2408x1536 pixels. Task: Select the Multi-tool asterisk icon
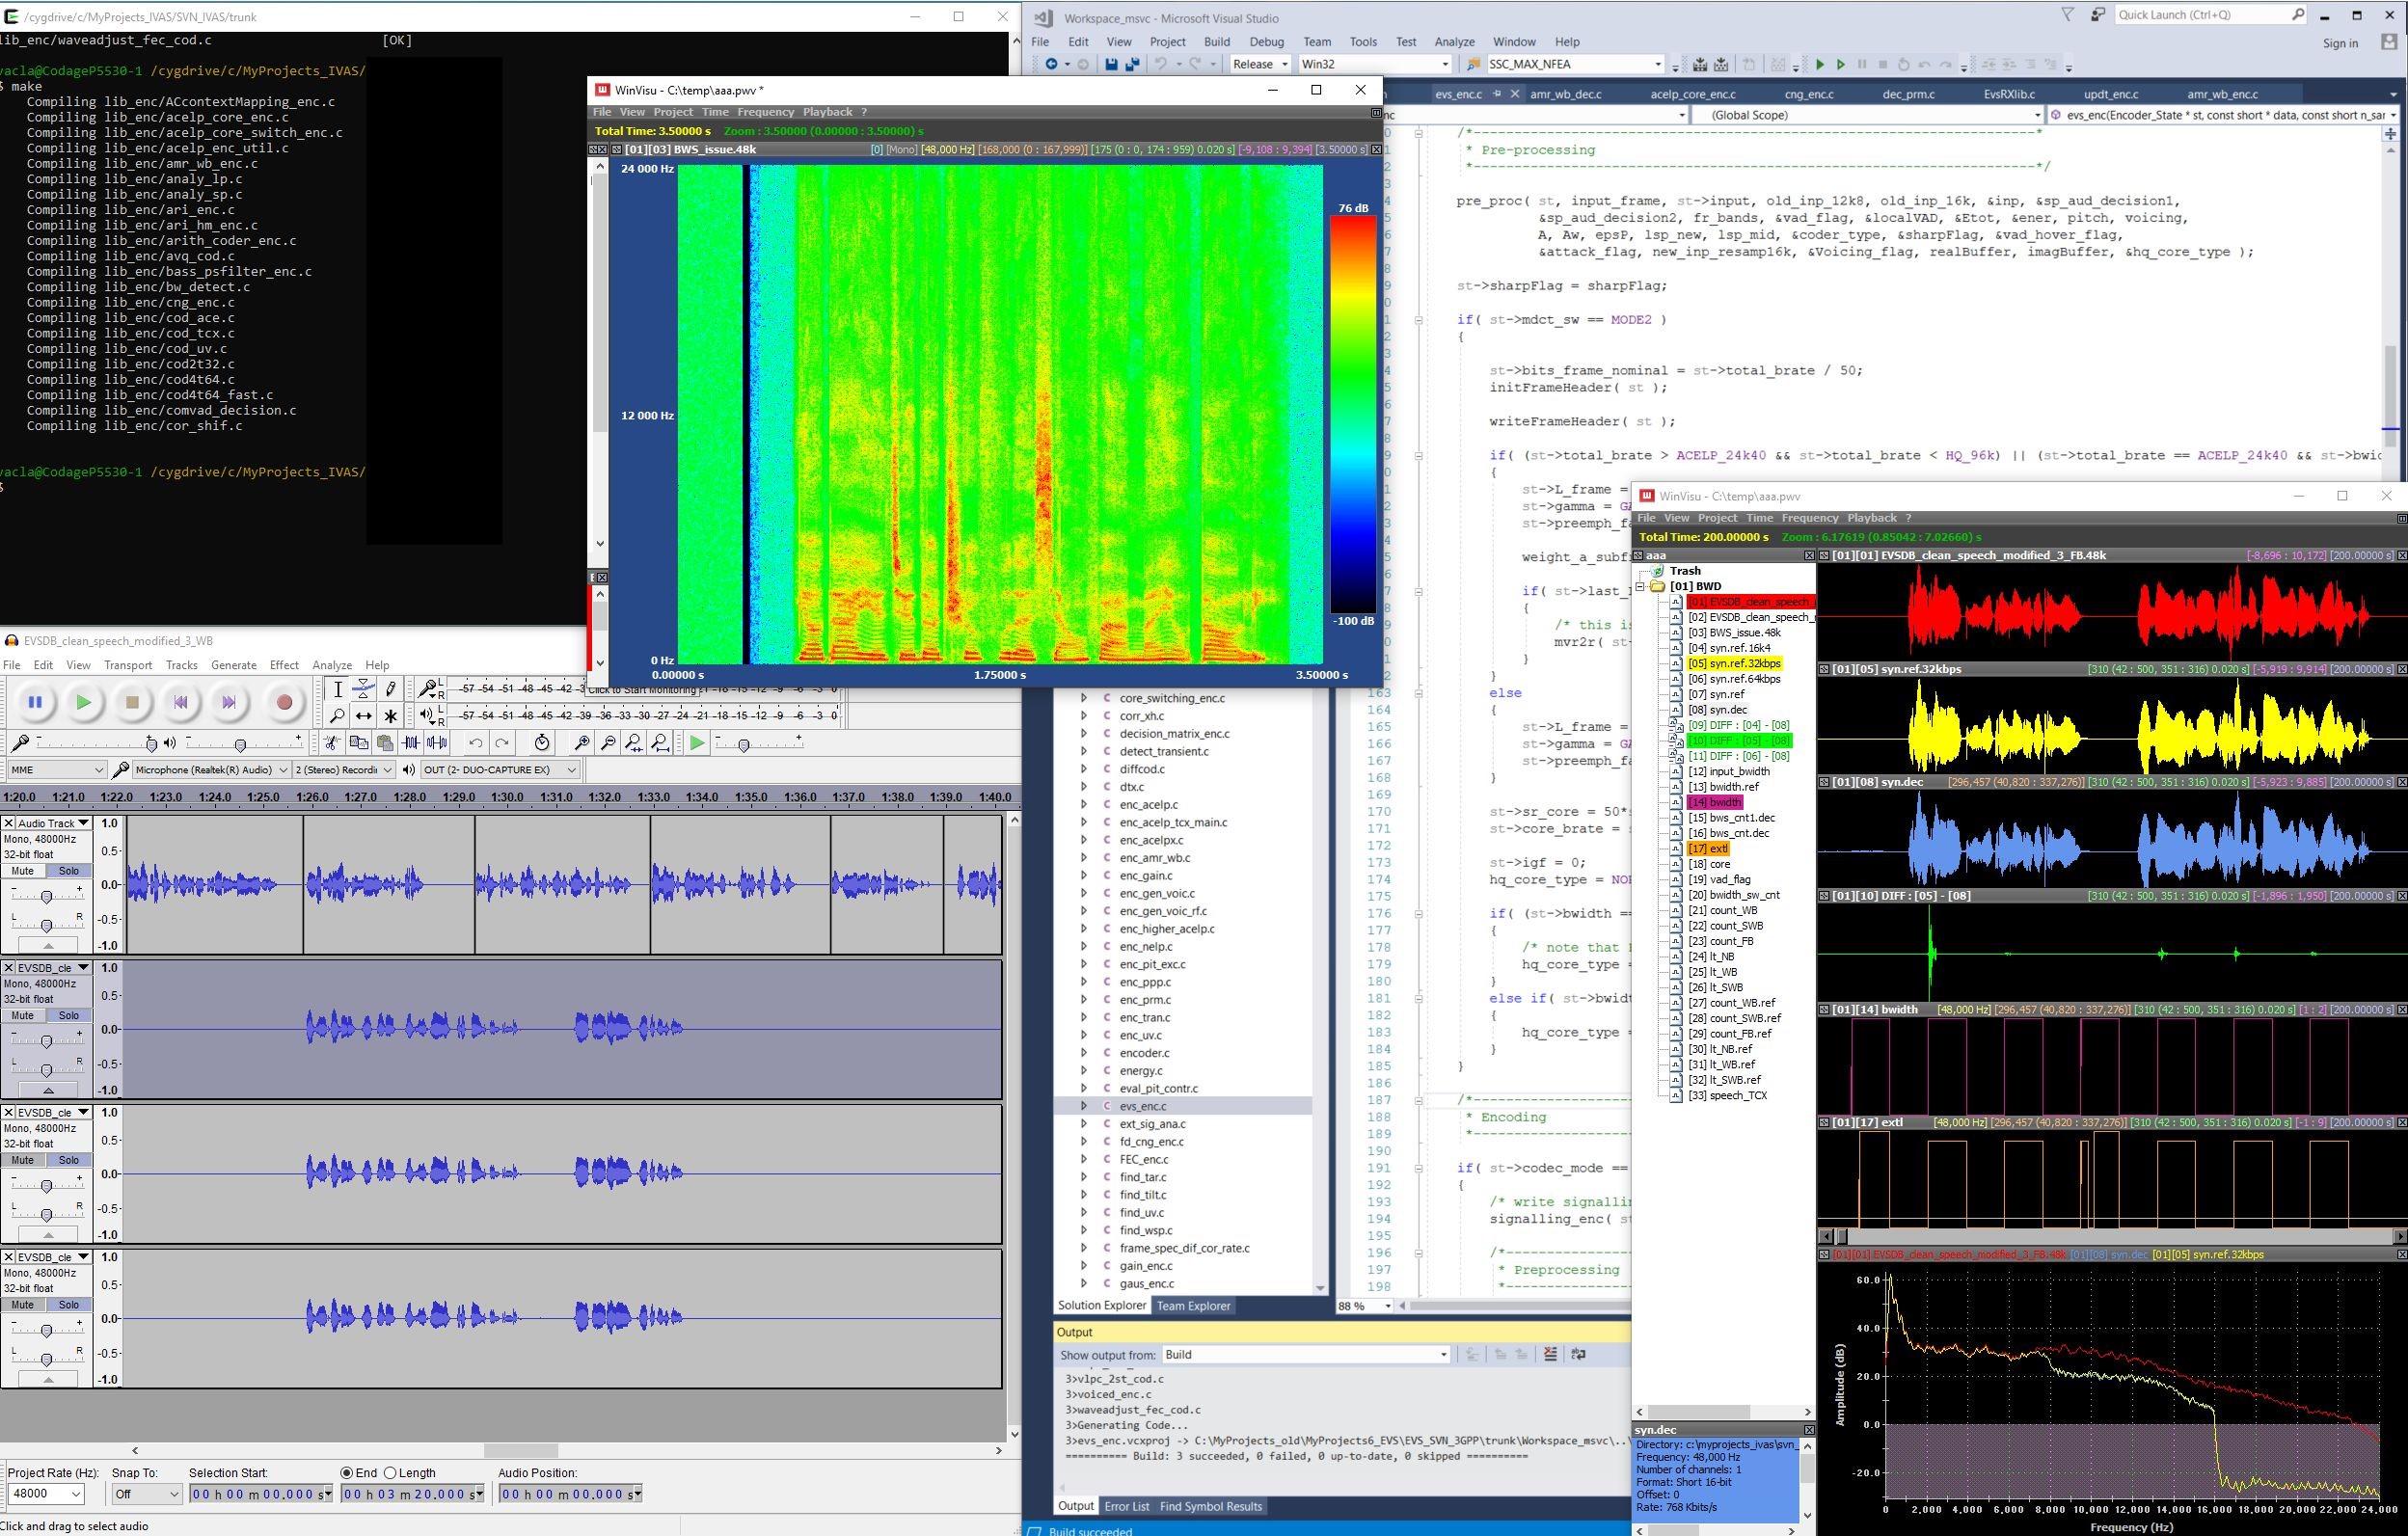(391, 716)
